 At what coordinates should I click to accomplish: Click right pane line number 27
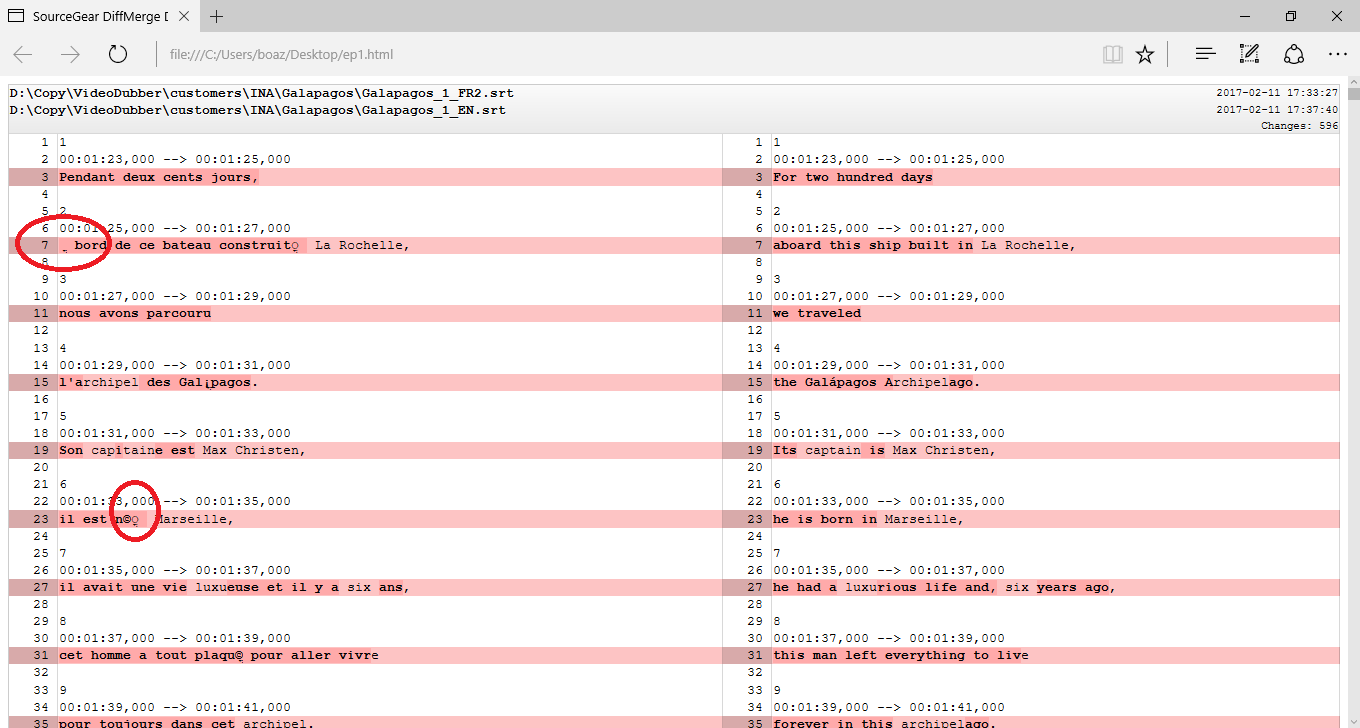[756, 587]
